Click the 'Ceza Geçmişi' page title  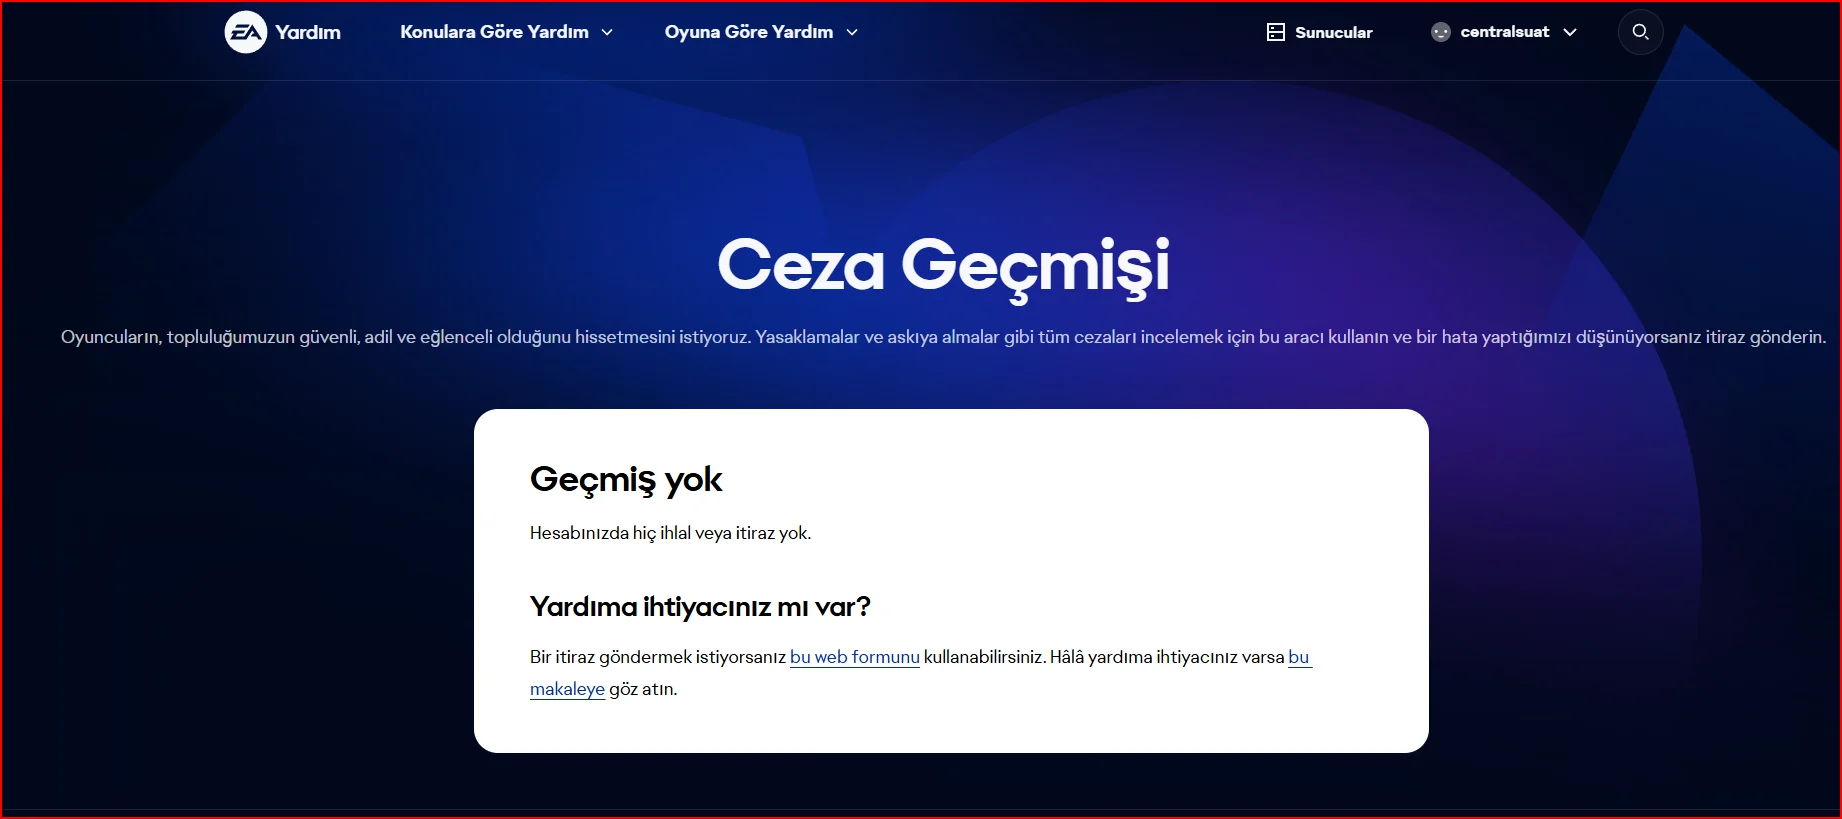(x=944, y=267)
